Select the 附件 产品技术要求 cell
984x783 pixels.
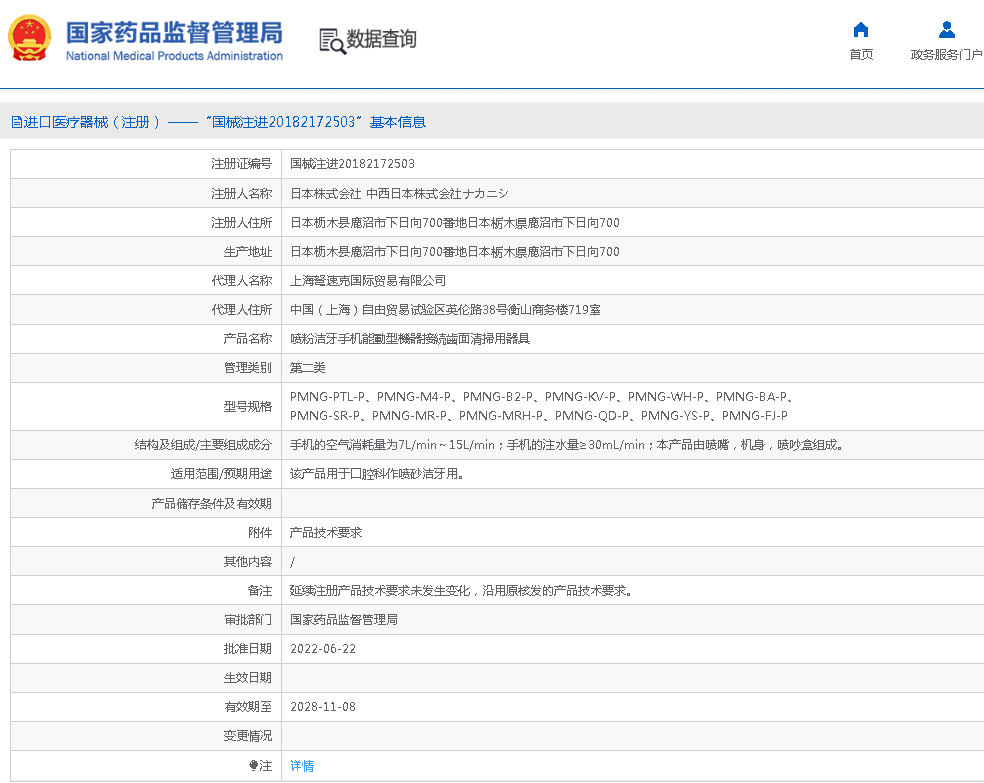[325, 532]
